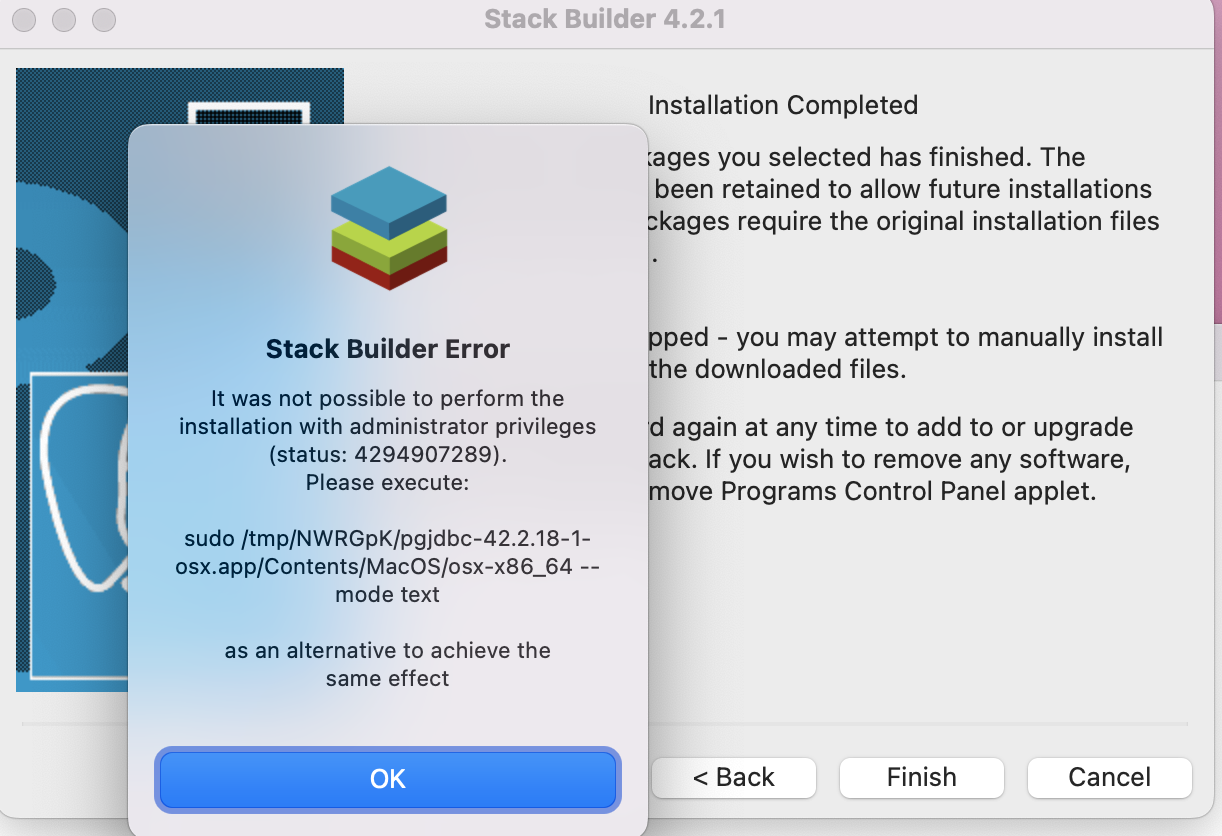1222x836 pixels.
Task: Click the status code 4294907289 text
Action: point(388,455)
